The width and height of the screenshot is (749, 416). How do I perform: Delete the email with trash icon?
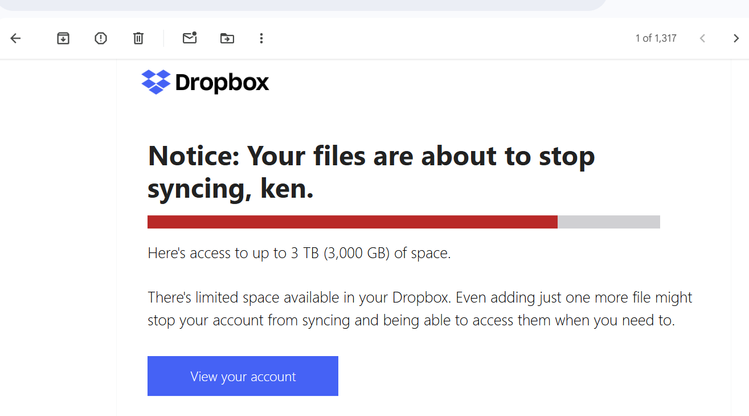[x=138, y=38]
